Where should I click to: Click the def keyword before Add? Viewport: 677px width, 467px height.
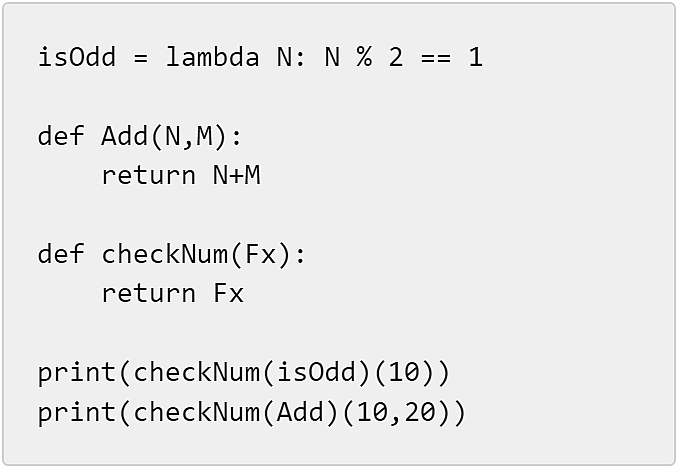pos(60,136)
